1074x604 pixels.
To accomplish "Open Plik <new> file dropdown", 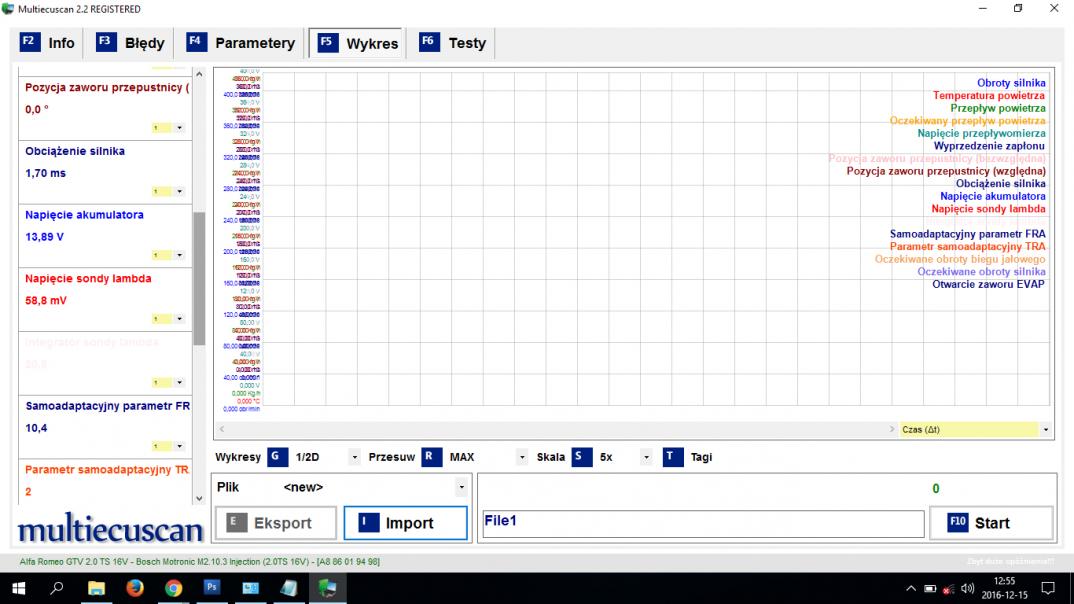I will (462, 488).
